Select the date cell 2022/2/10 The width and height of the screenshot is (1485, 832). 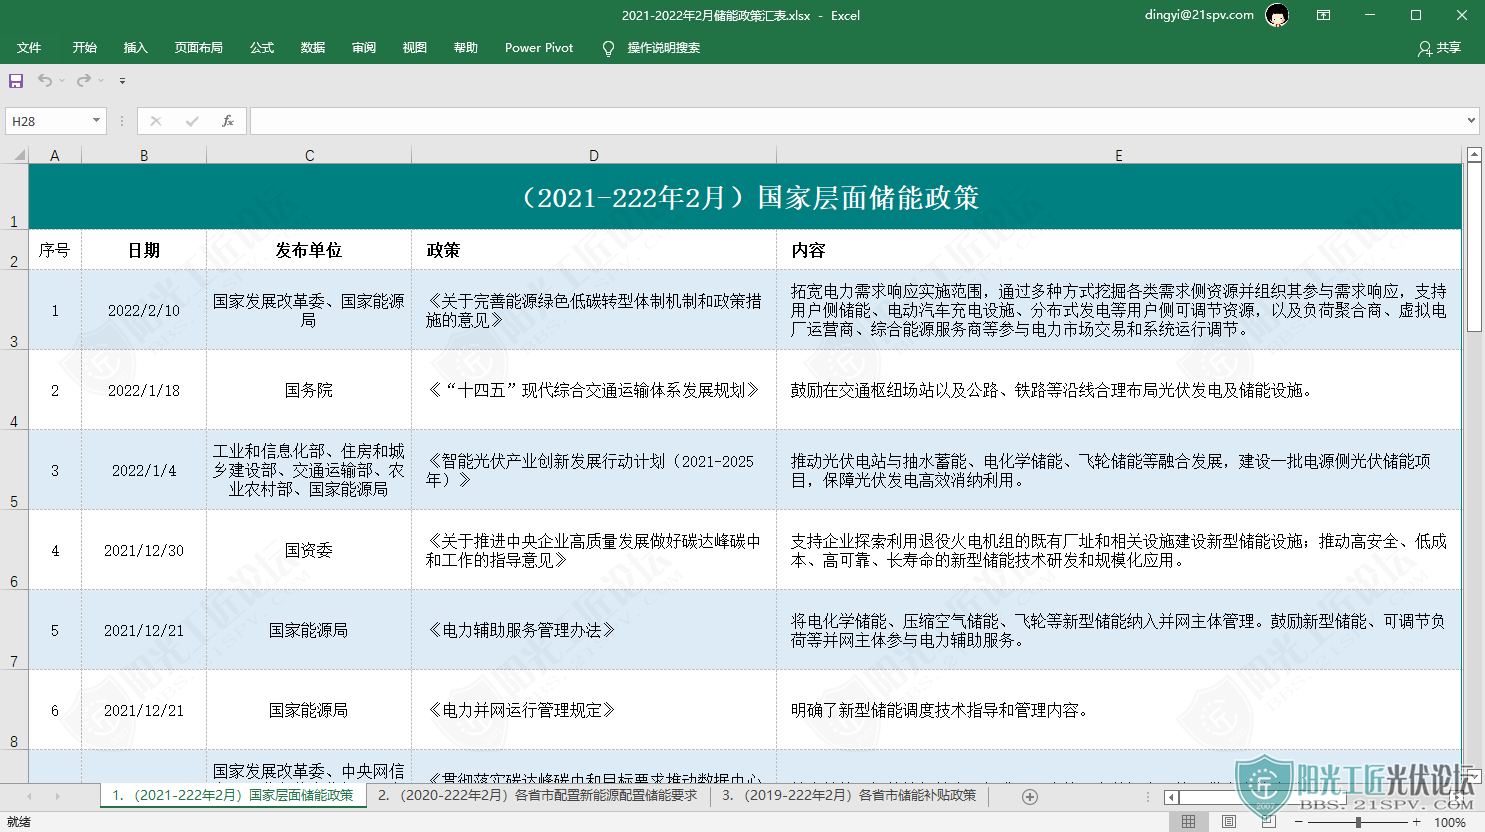144,310
